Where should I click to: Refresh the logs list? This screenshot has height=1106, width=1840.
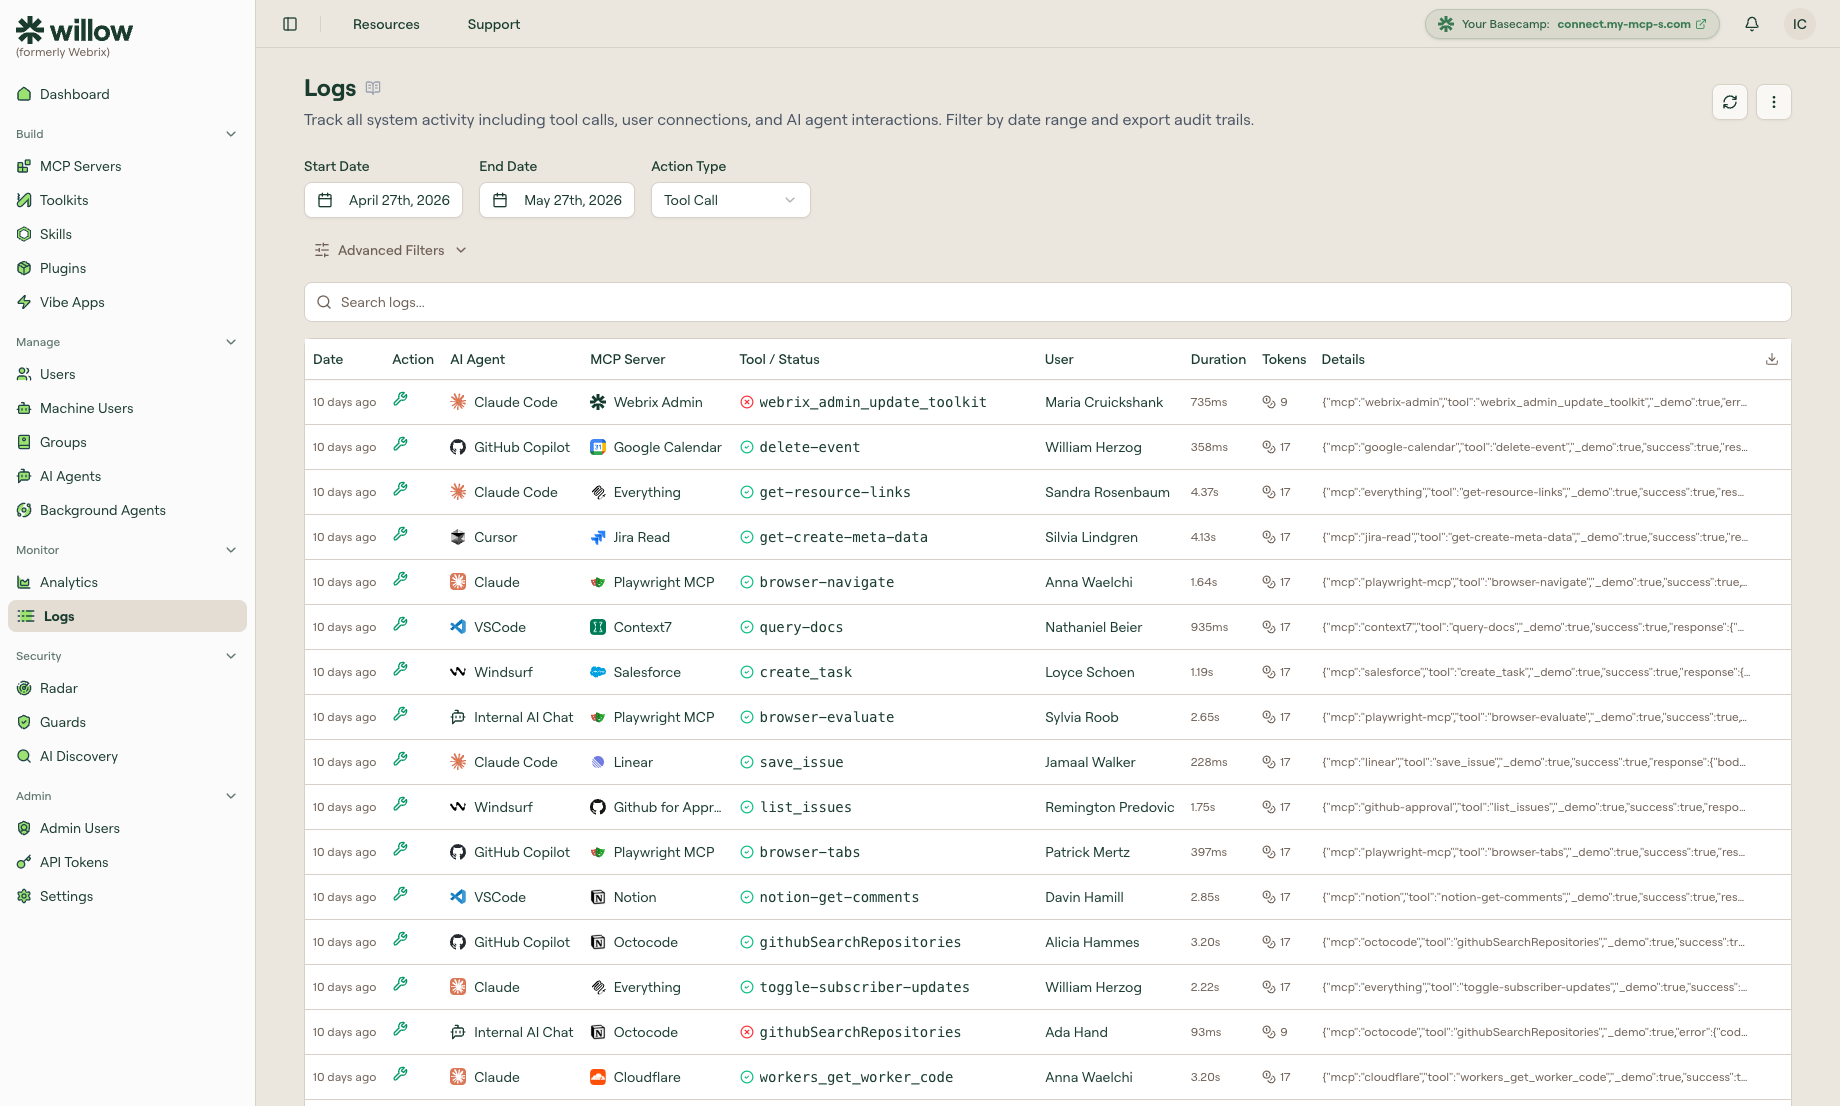click(1730, 102)
